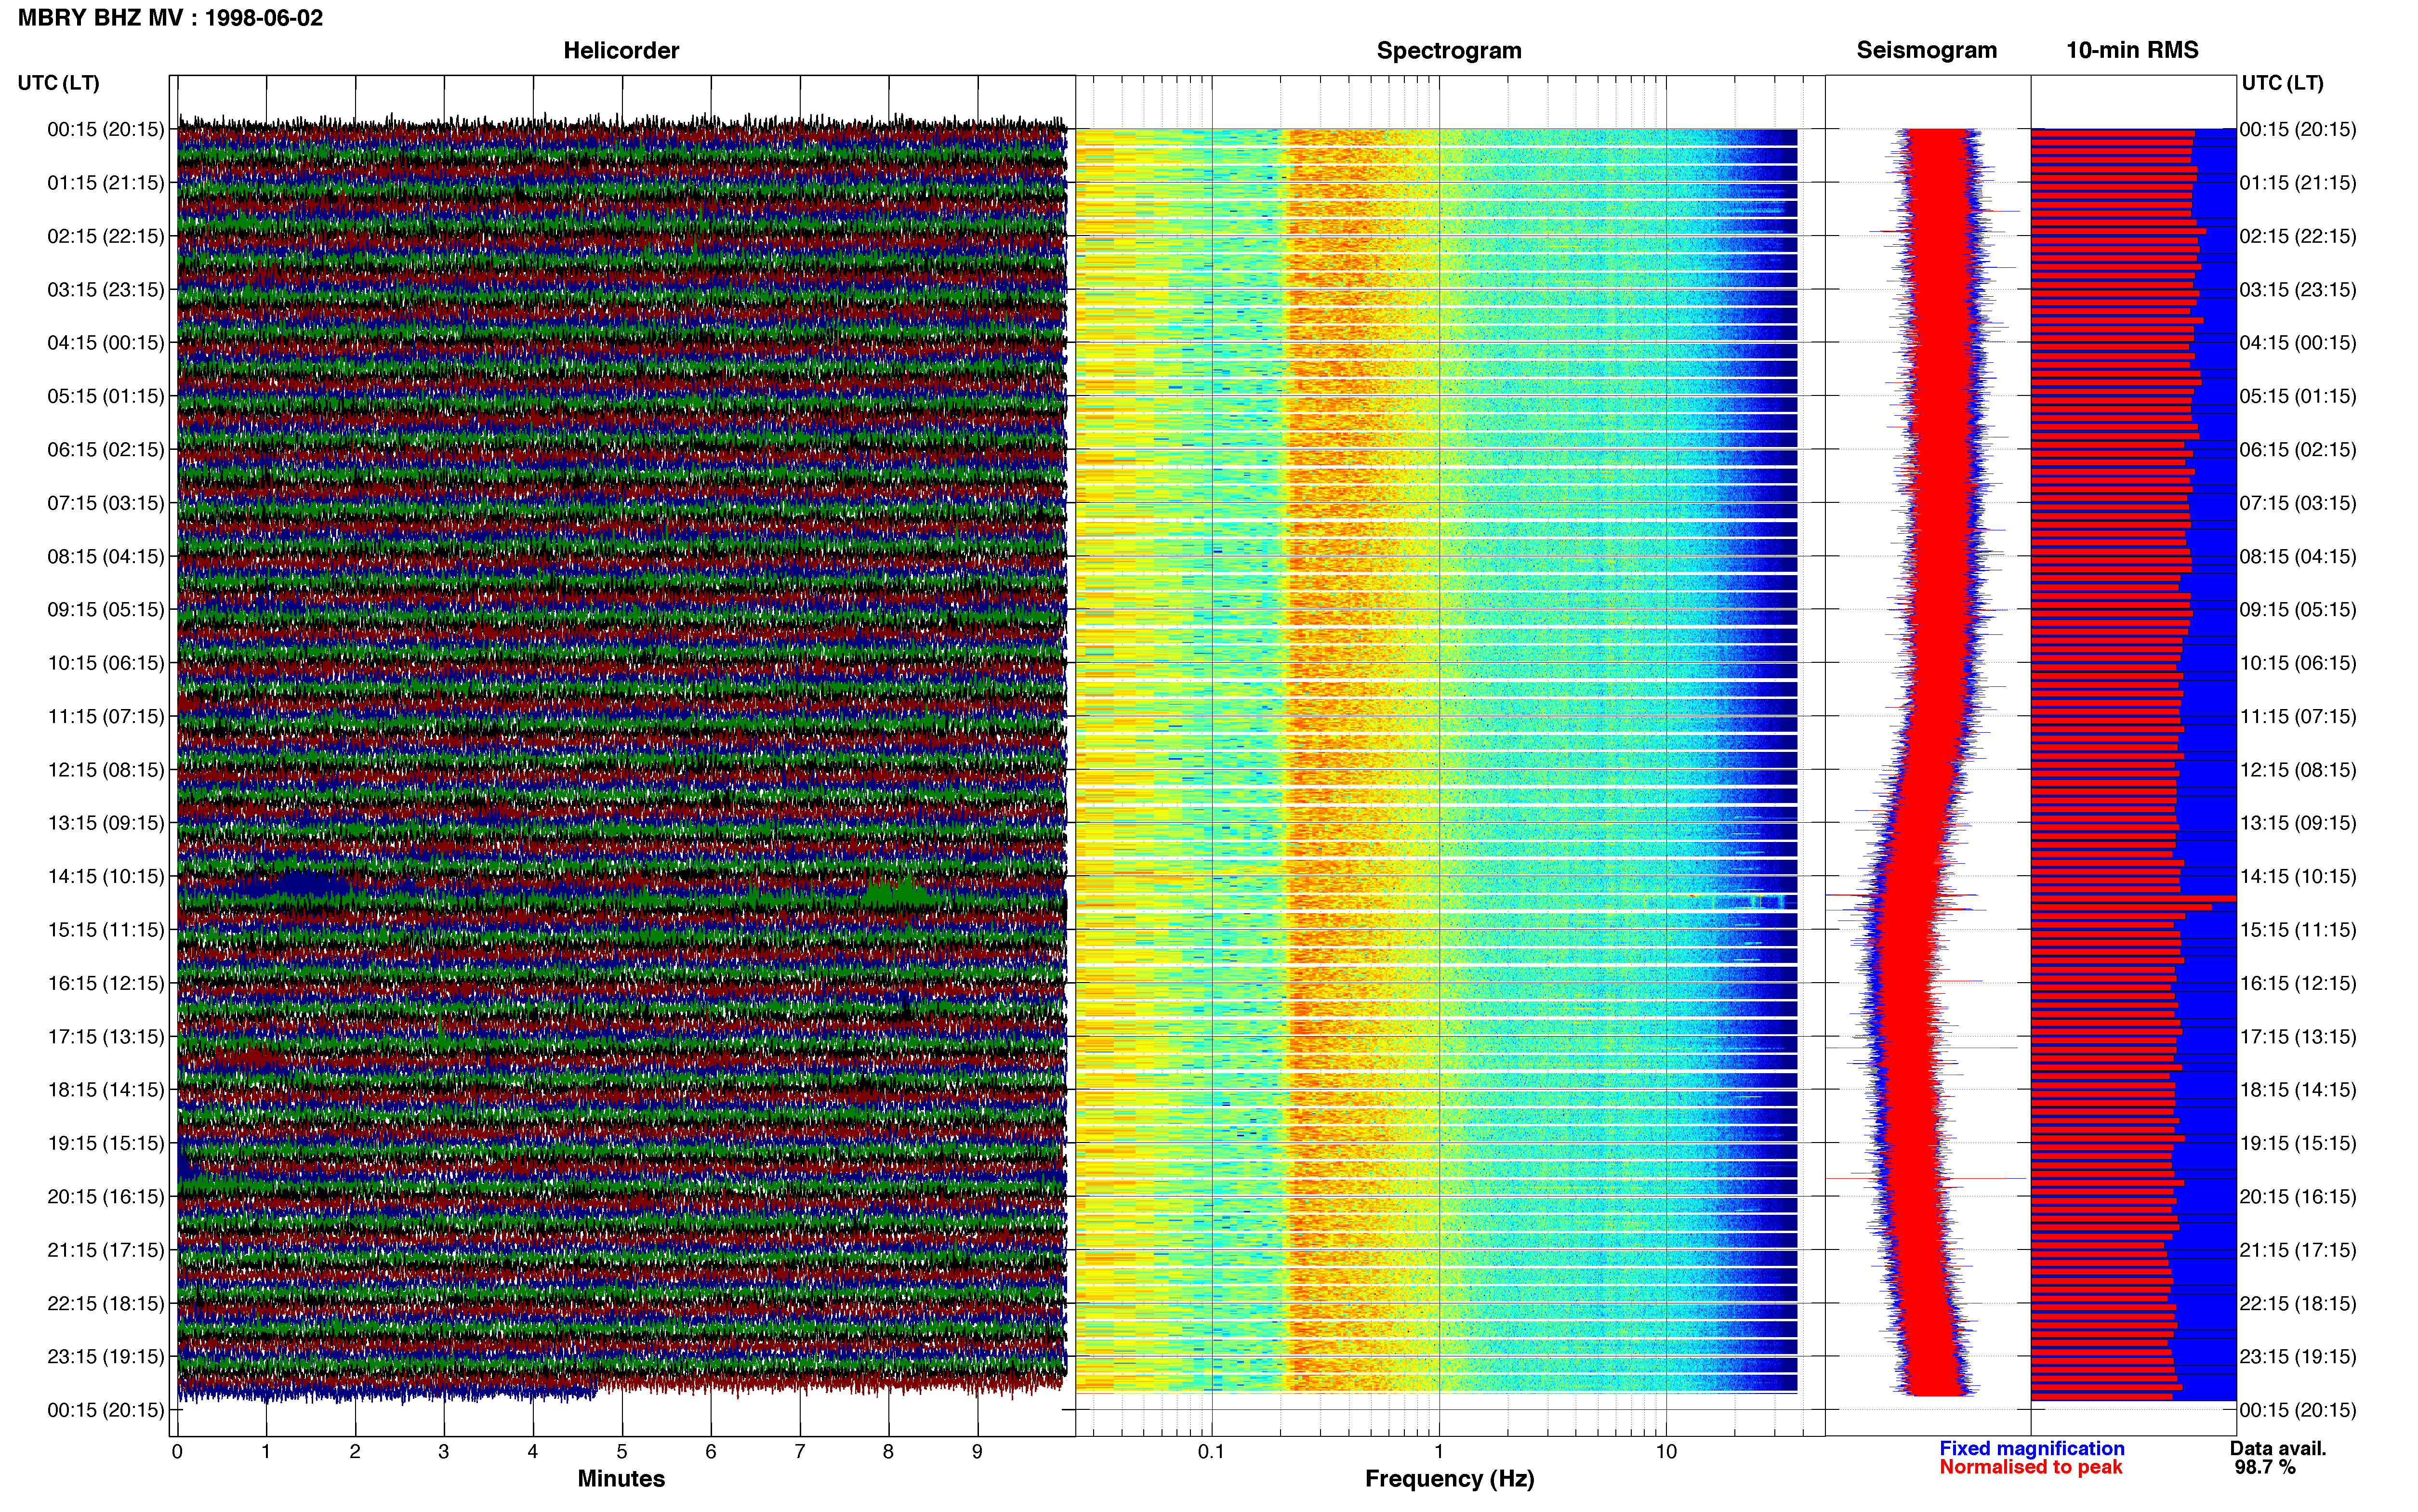Click the '2' tick on the Minutes axis
Image resolution: width=2418 pixels, height=1512 pixels.
[x=355, y=1451]
